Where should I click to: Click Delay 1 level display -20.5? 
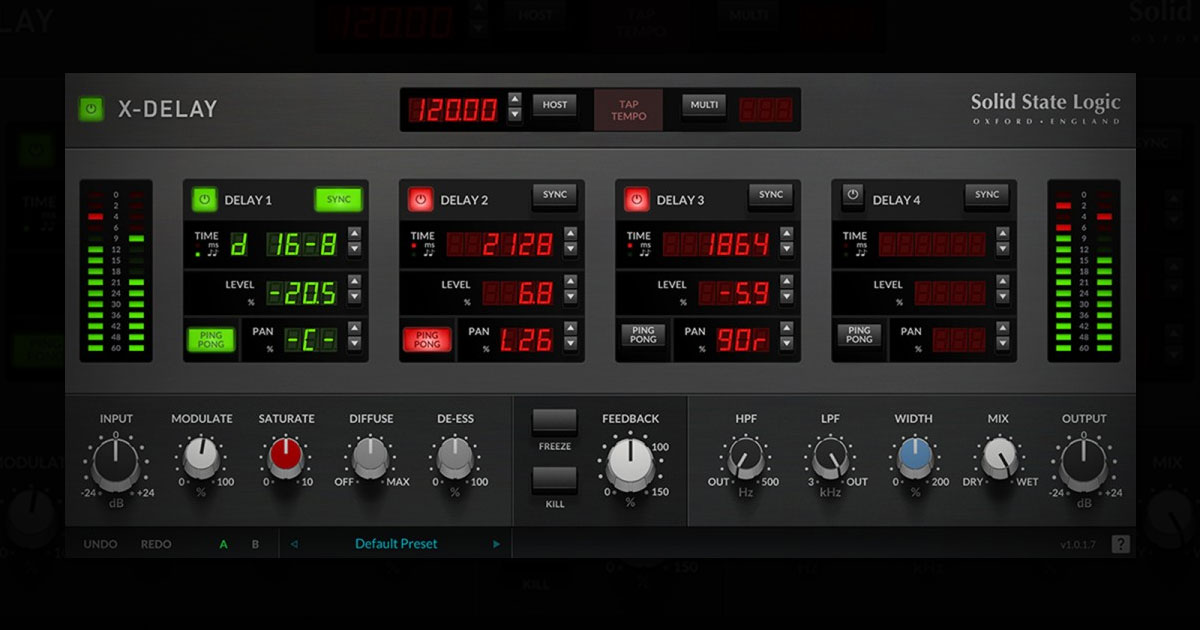click(303, 292)
